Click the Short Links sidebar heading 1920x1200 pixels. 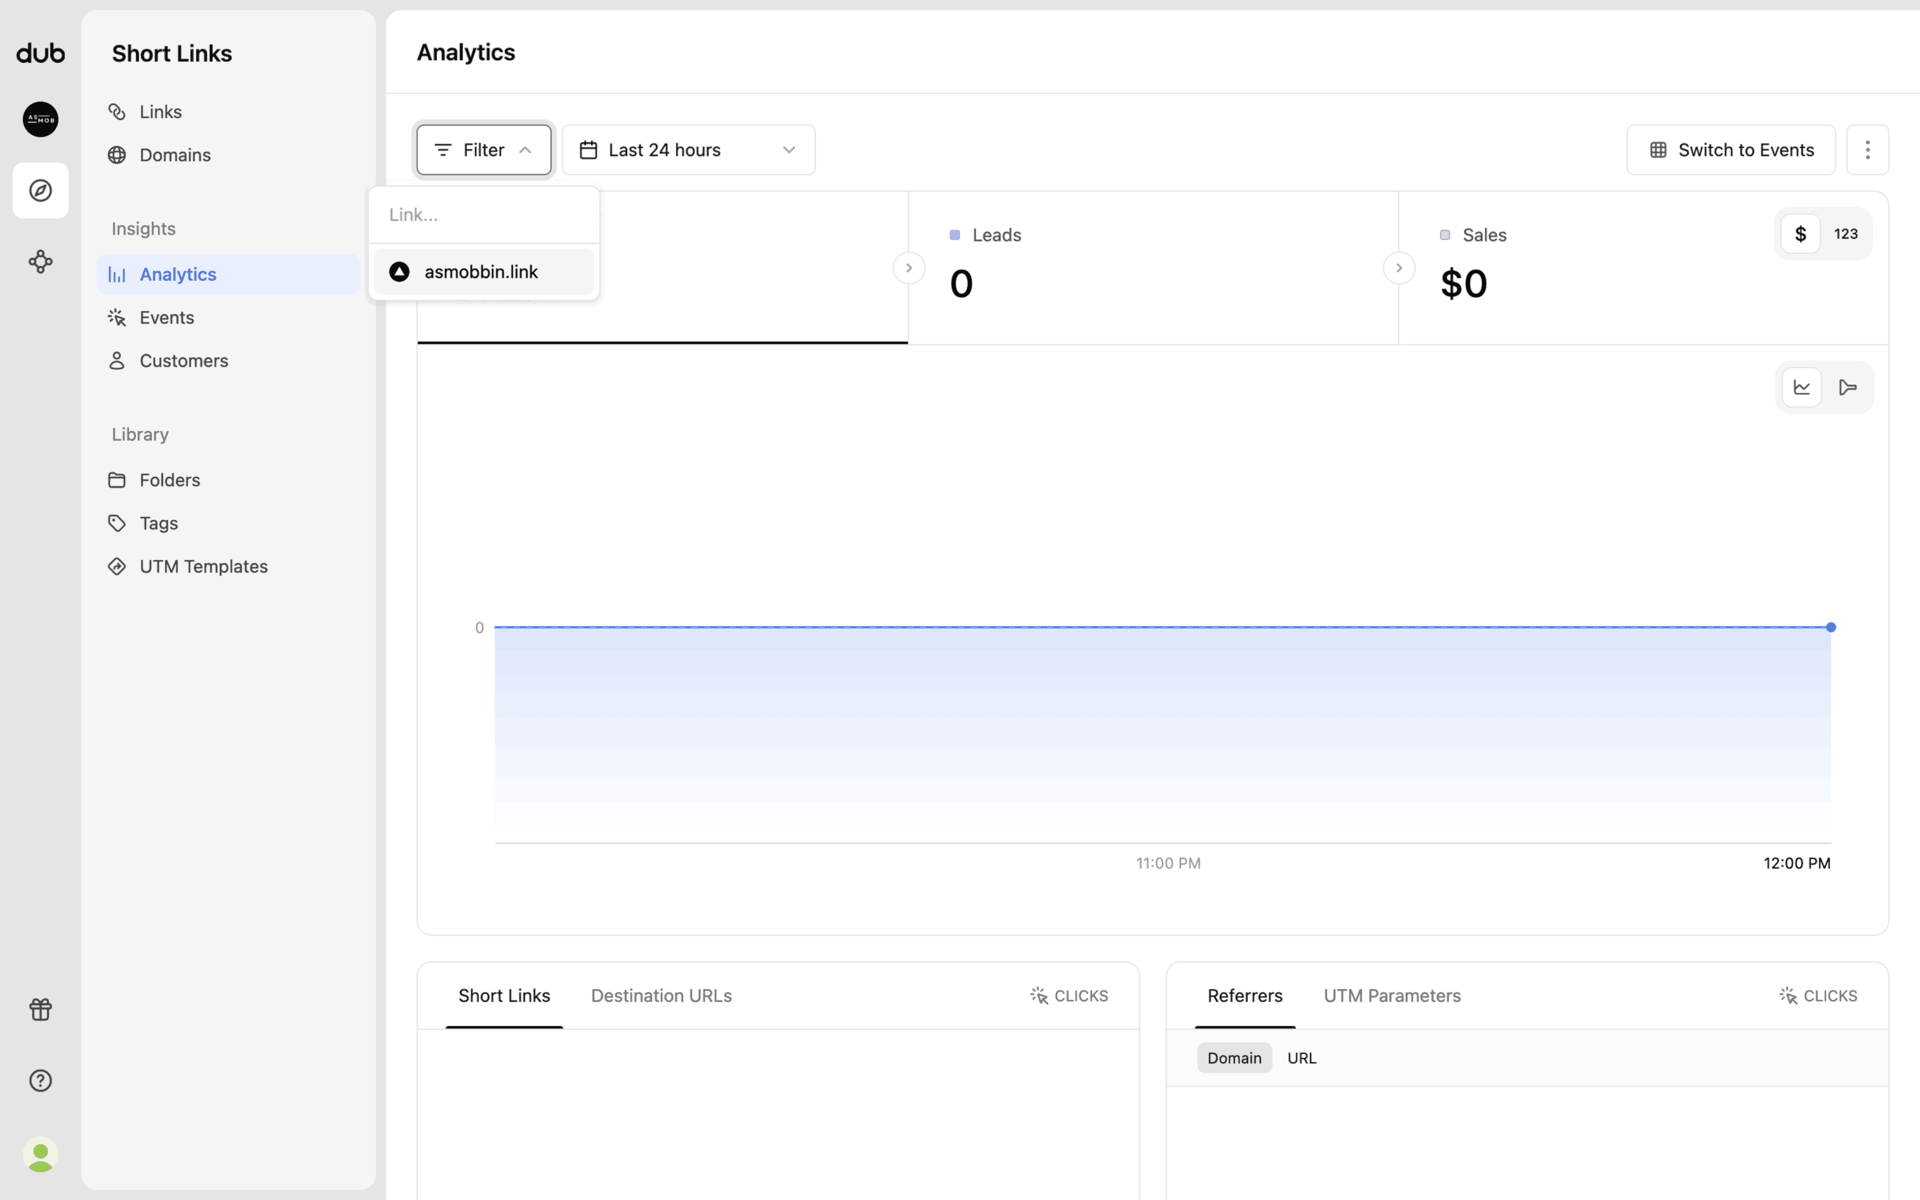172,54
